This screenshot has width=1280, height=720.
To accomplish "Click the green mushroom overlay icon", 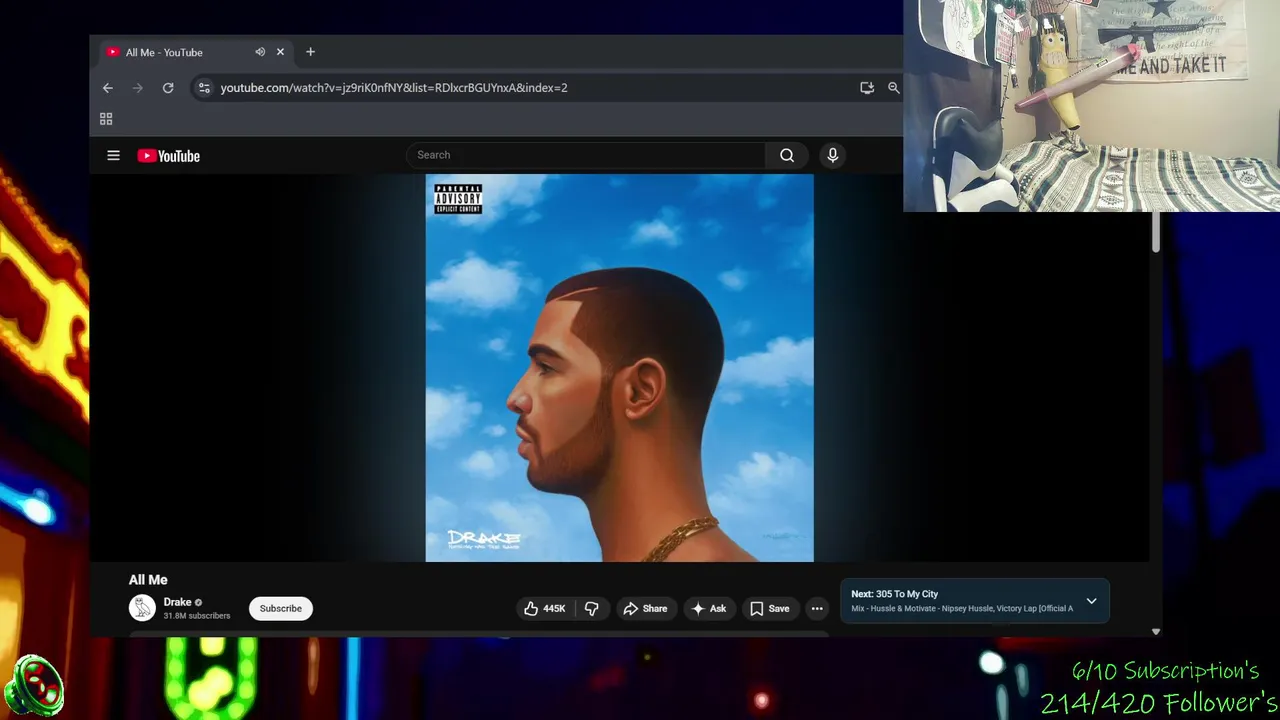I will [x=33, y=686].
